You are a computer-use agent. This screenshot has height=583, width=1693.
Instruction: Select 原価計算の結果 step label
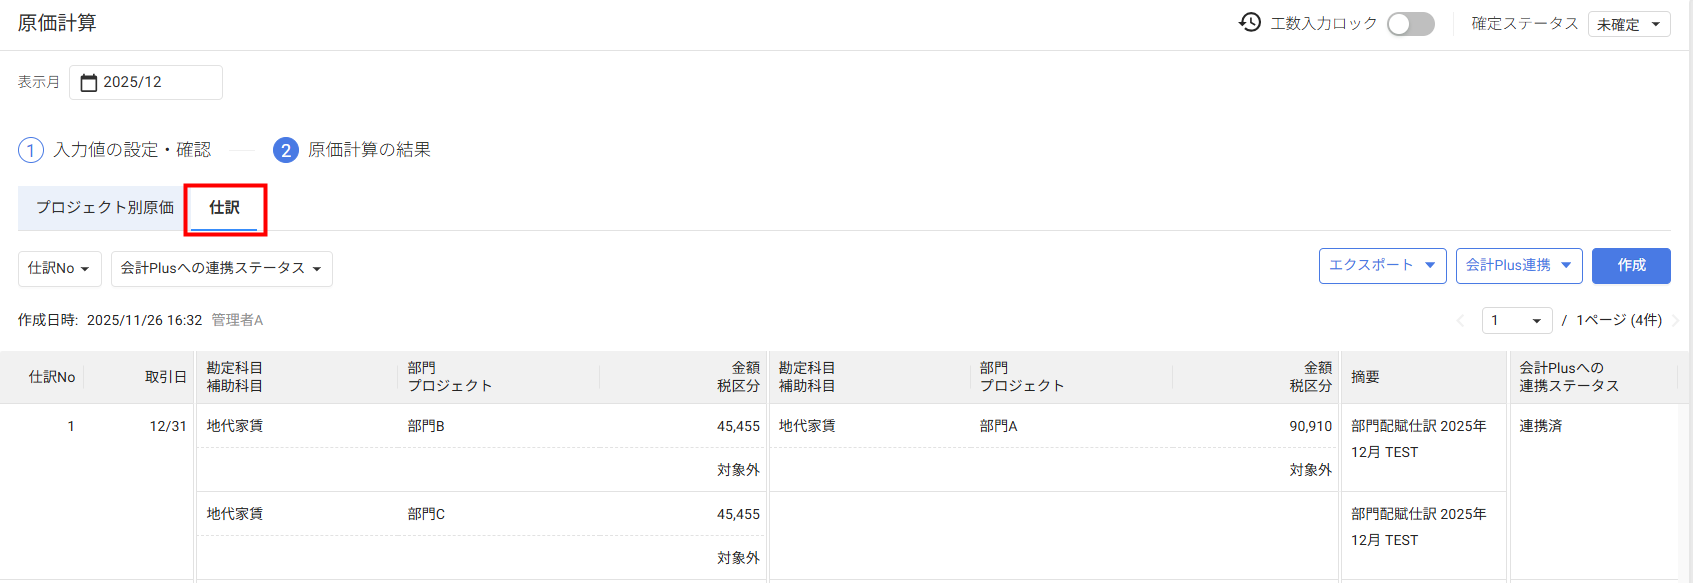tap(369, 150)
